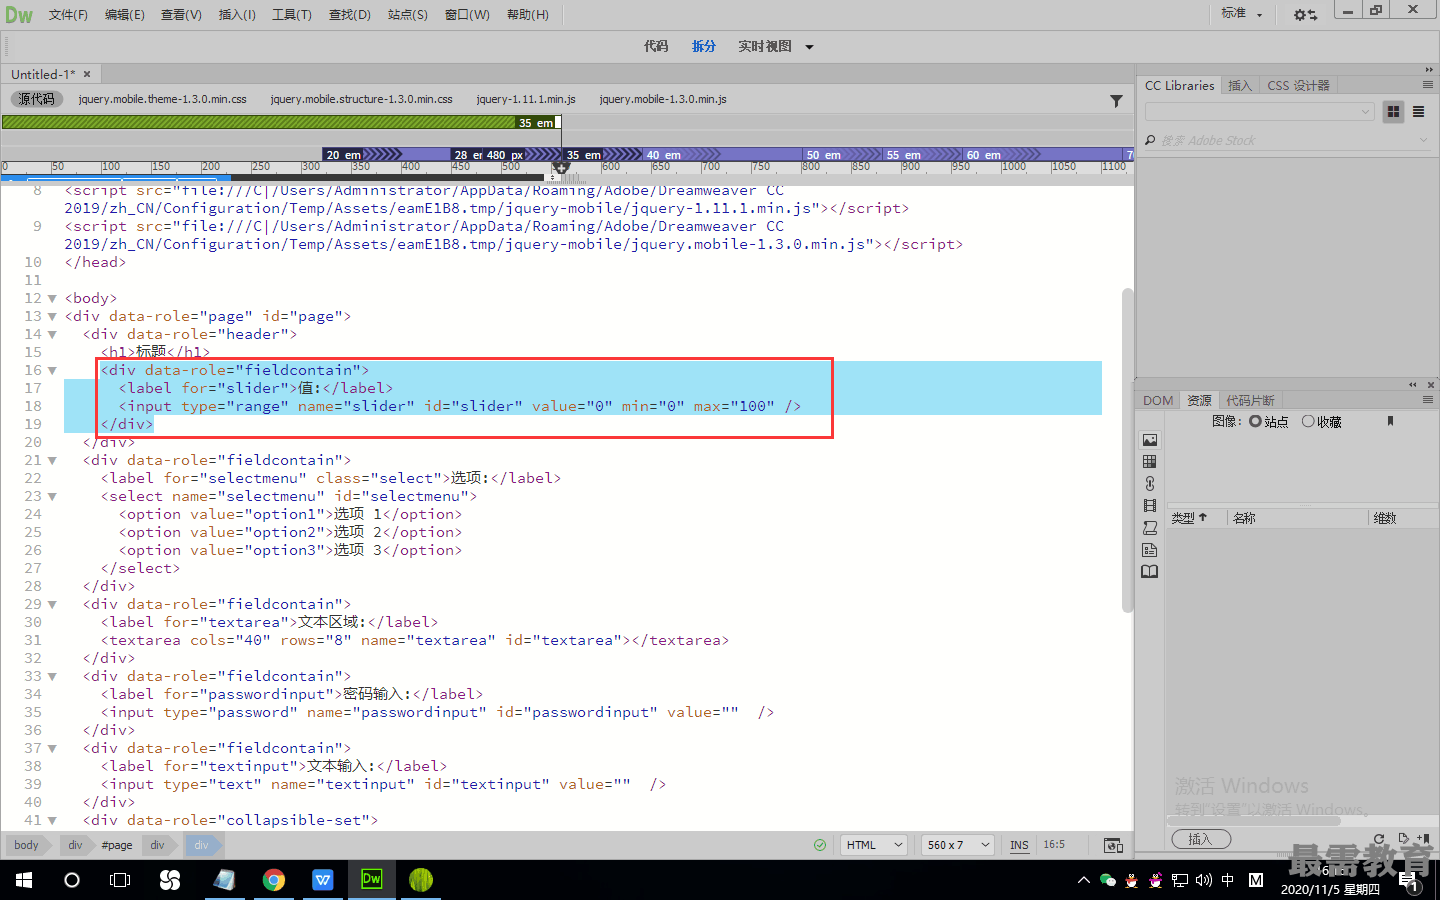Collapse the fieldcontain div at line 21
The height and width of the screenshot is (900, 1440).
click(x=52, y=461)
